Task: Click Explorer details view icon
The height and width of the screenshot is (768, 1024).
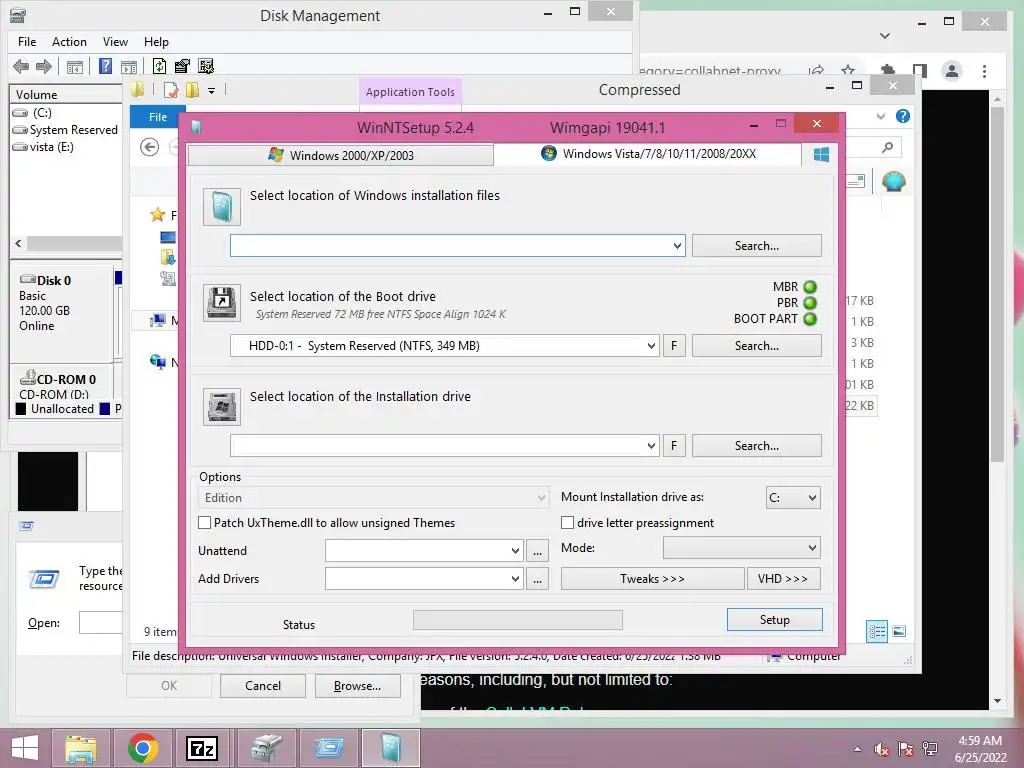Action: 877,631
